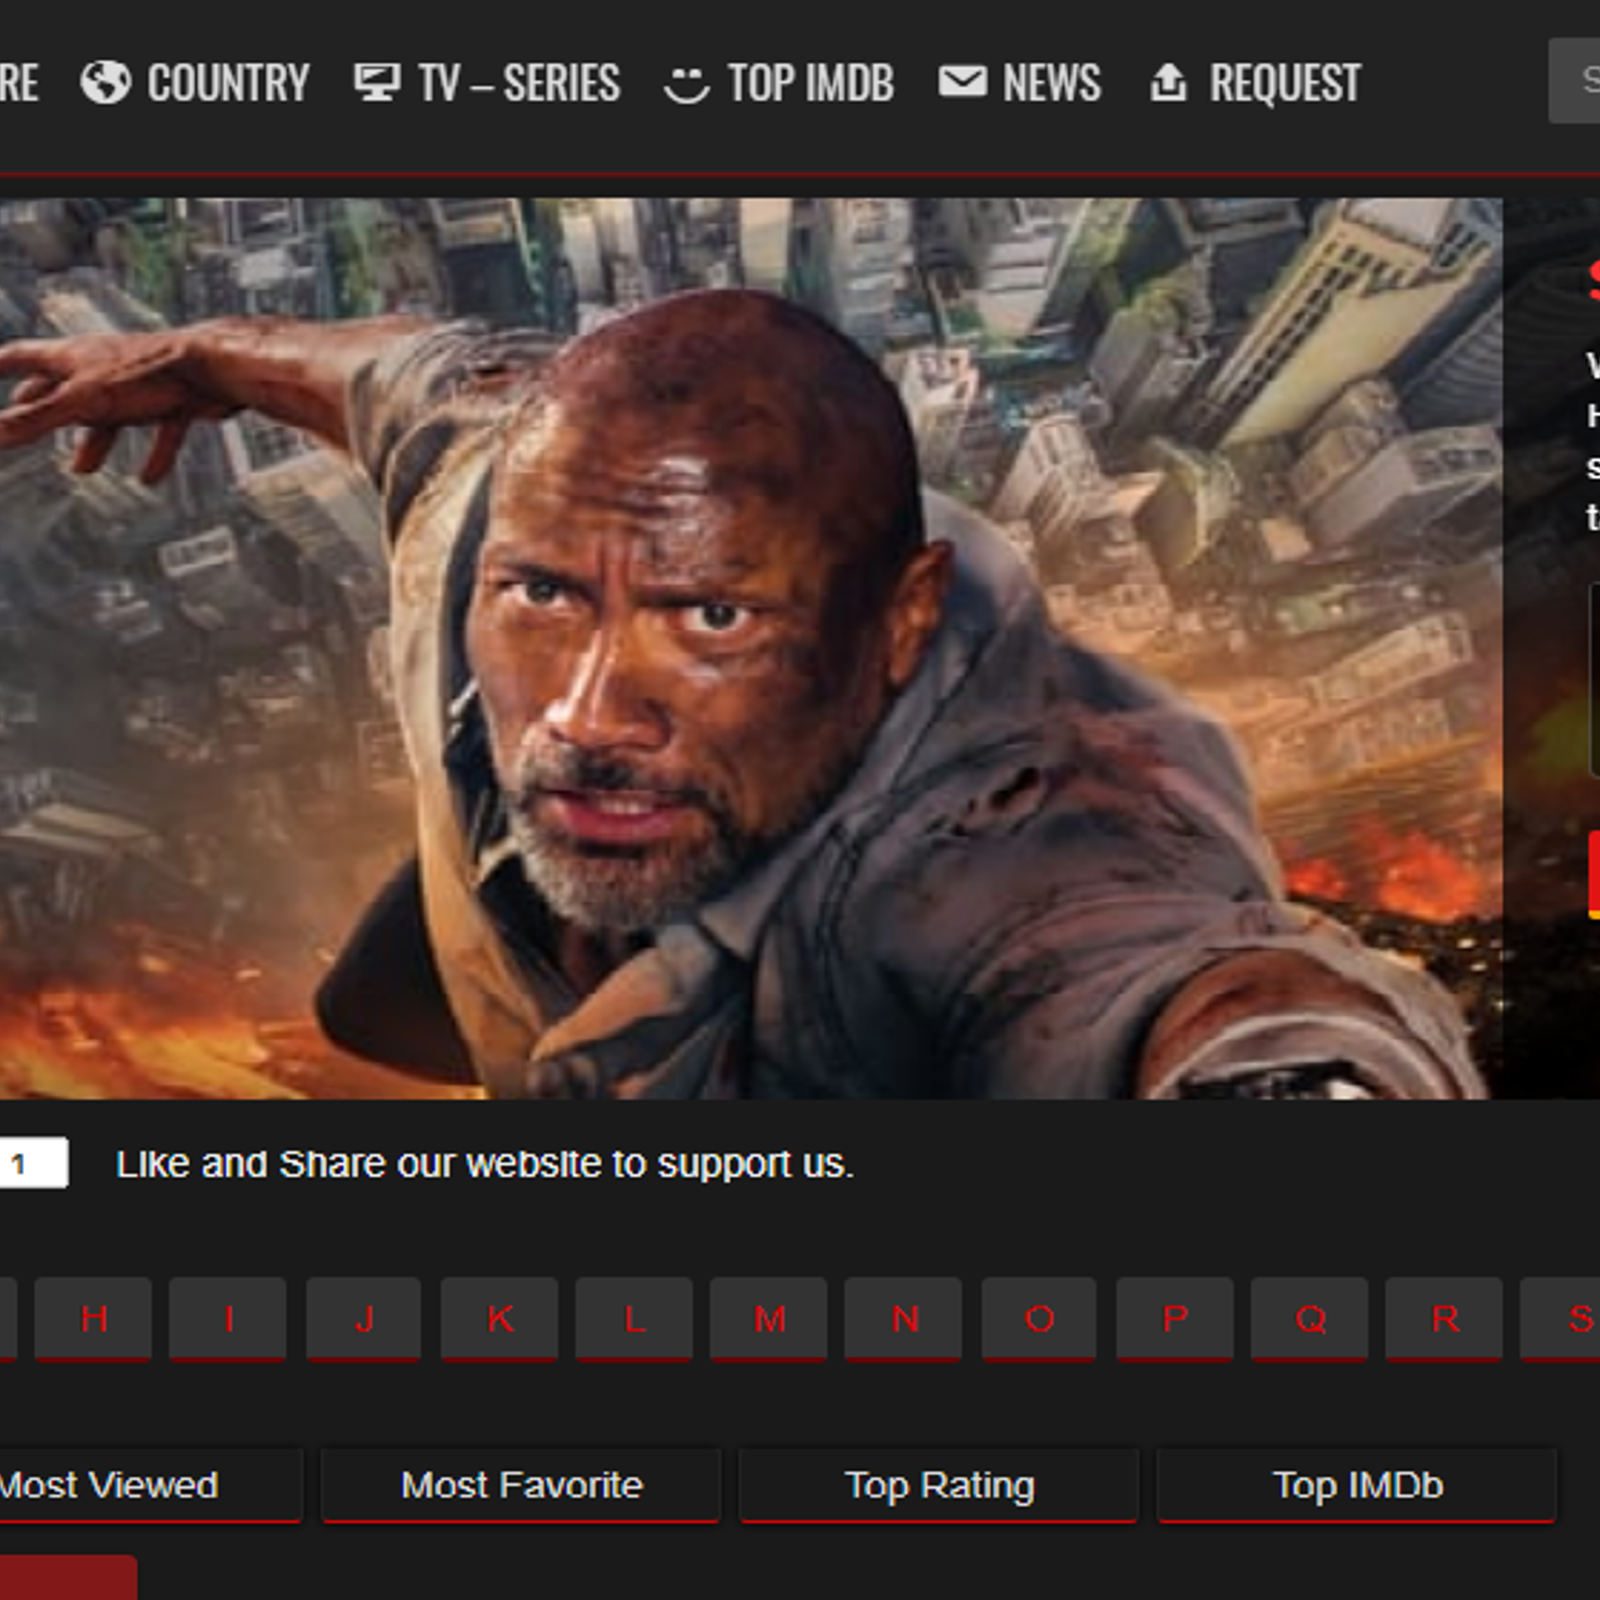Browse movies starting with letter I

(228, 1319)
